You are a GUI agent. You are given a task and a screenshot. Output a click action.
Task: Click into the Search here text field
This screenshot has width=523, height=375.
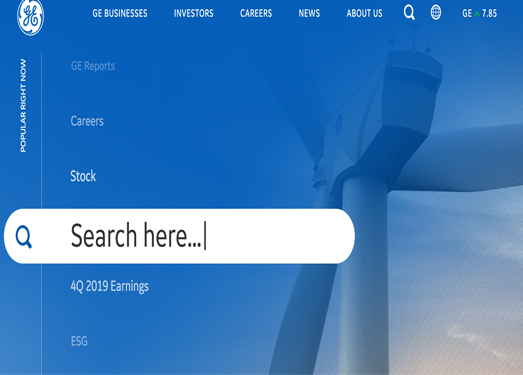point(179,236)
